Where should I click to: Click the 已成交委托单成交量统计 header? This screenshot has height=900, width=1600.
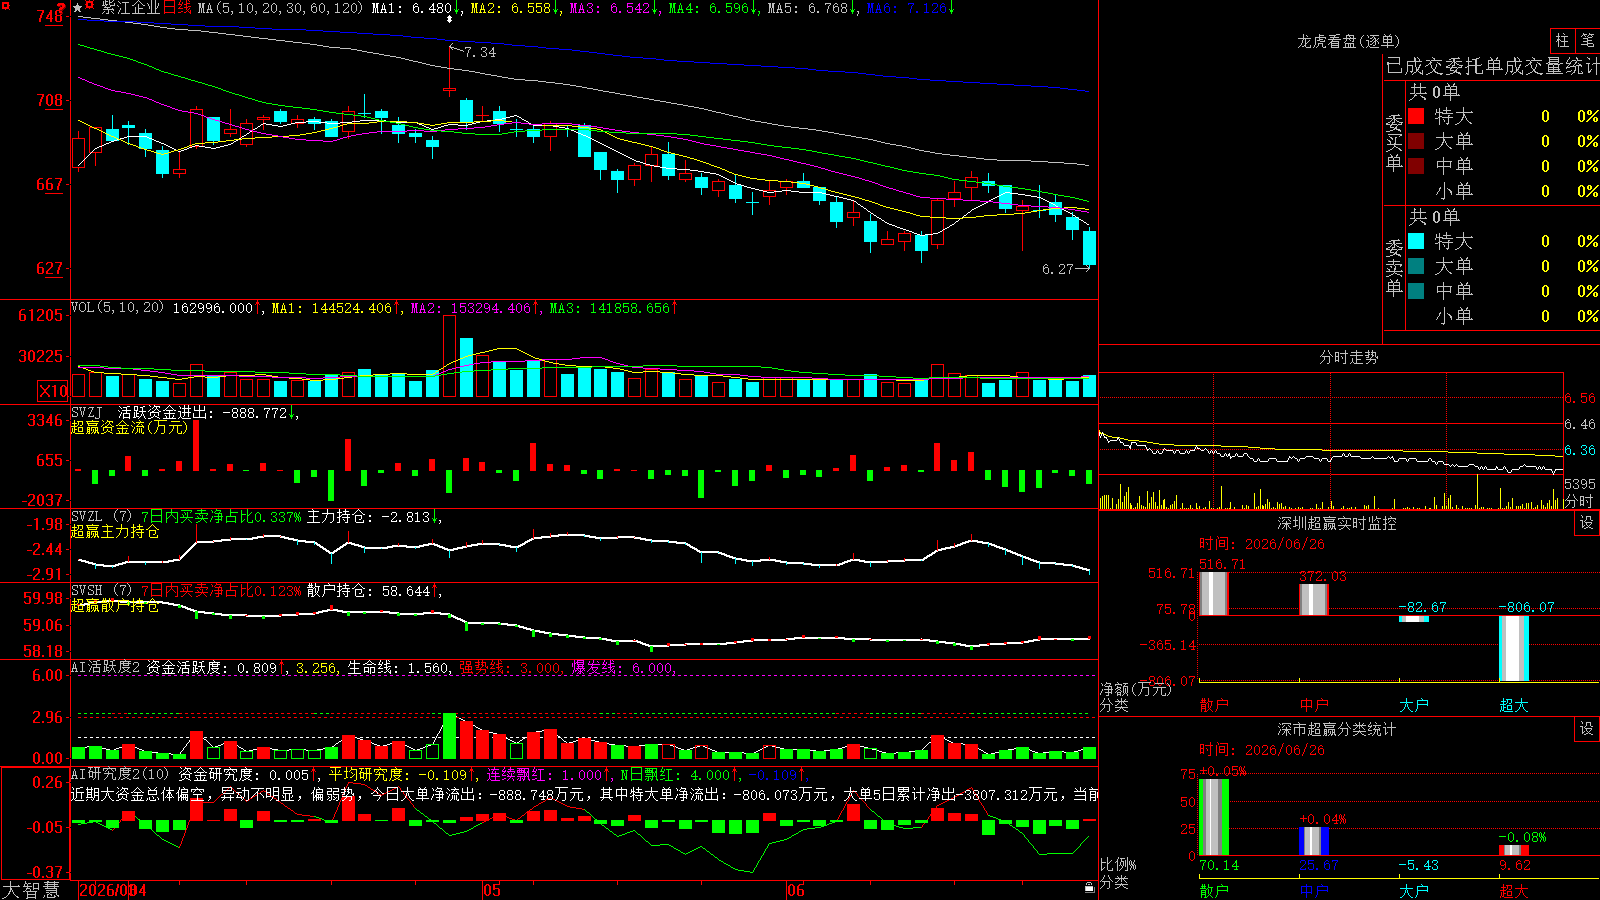(x=1492, y=66)
